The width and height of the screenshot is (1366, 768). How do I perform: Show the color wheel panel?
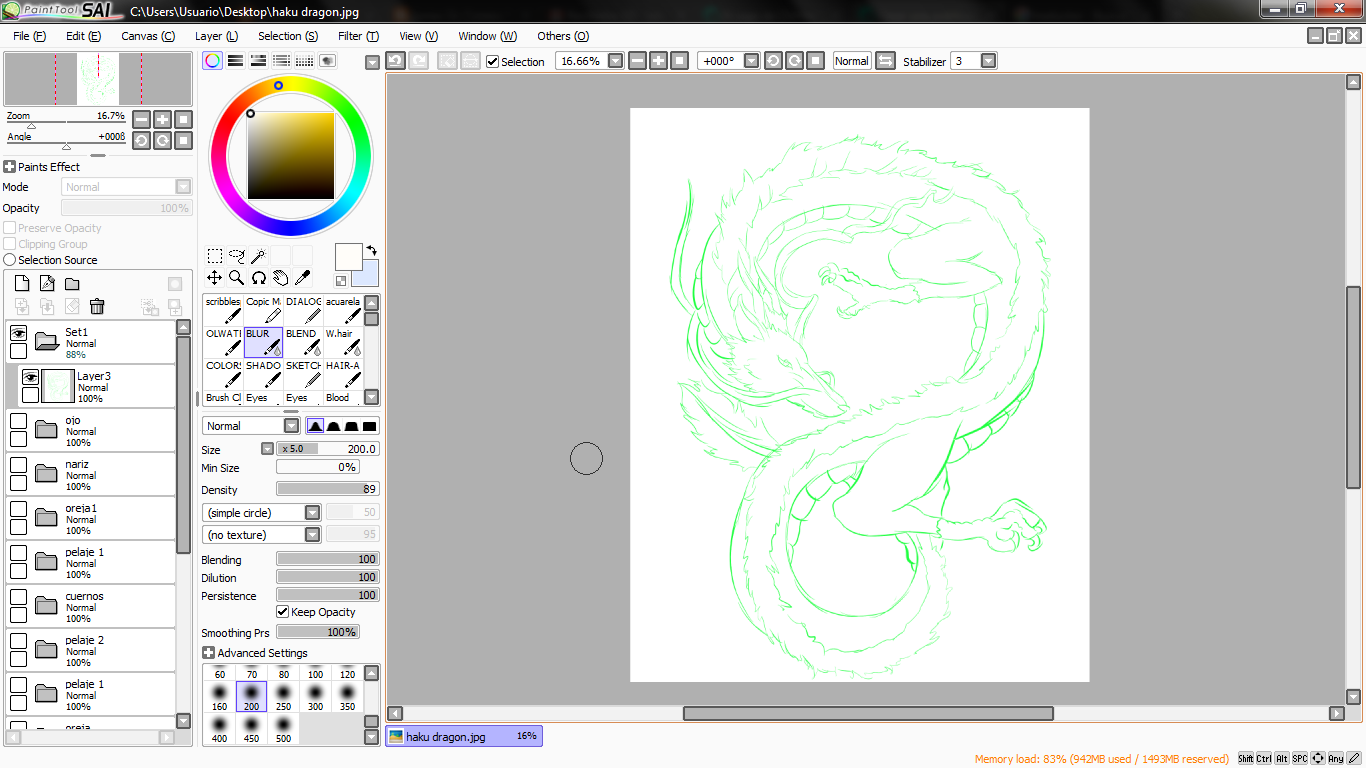click(212, 61)
